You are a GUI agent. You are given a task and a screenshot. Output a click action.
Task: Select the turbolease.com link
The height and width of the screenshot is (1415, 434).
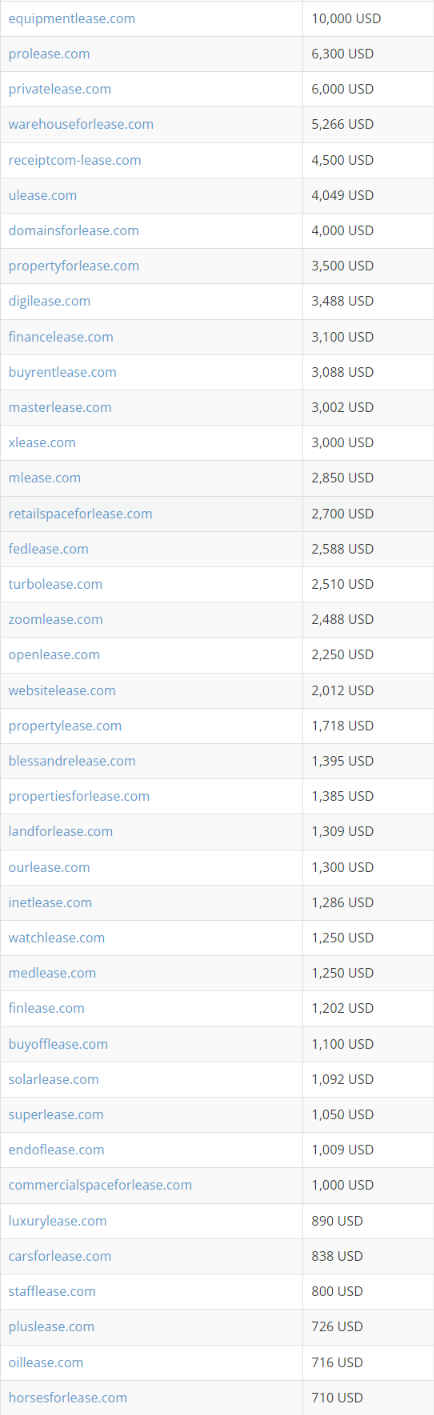pos(56,584)
